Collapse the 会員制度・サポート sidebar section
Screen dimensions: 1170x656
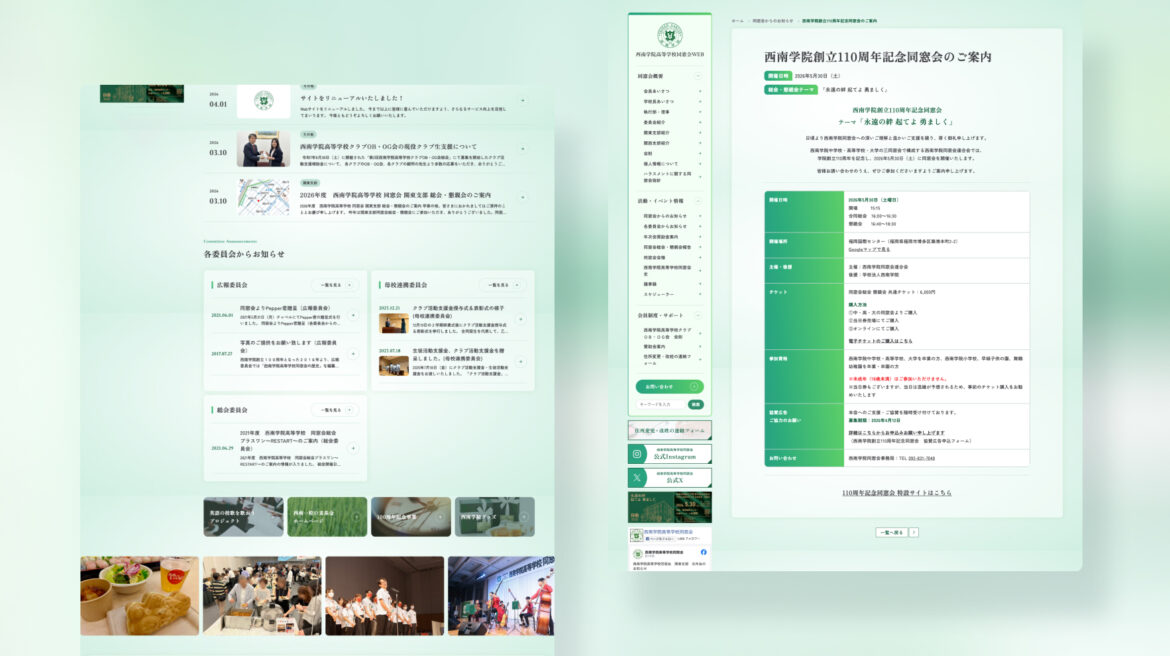click(x=698, y=314)
